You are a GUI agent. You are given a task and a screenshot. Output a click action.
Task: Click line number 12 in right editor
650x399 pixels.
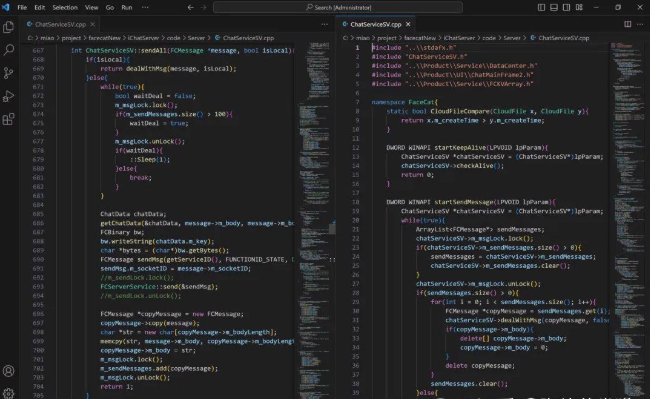(x=356, y=148)
